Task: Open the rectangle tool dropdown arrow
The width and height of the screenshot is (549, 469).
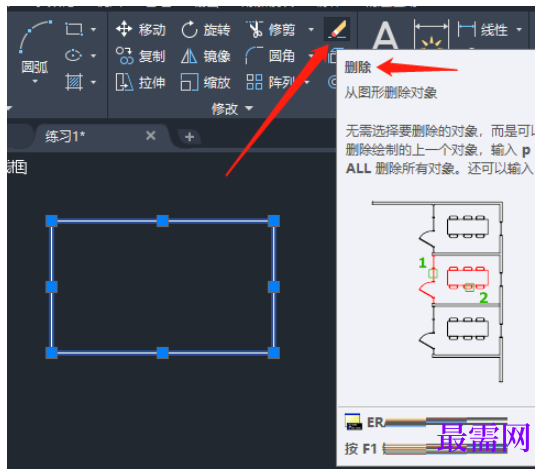Action: tap(93, 29)
